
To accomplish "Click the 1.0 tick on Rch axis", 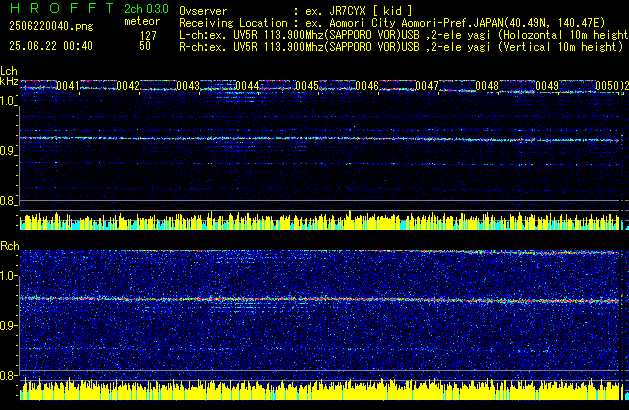I will [x=8, y=276].
